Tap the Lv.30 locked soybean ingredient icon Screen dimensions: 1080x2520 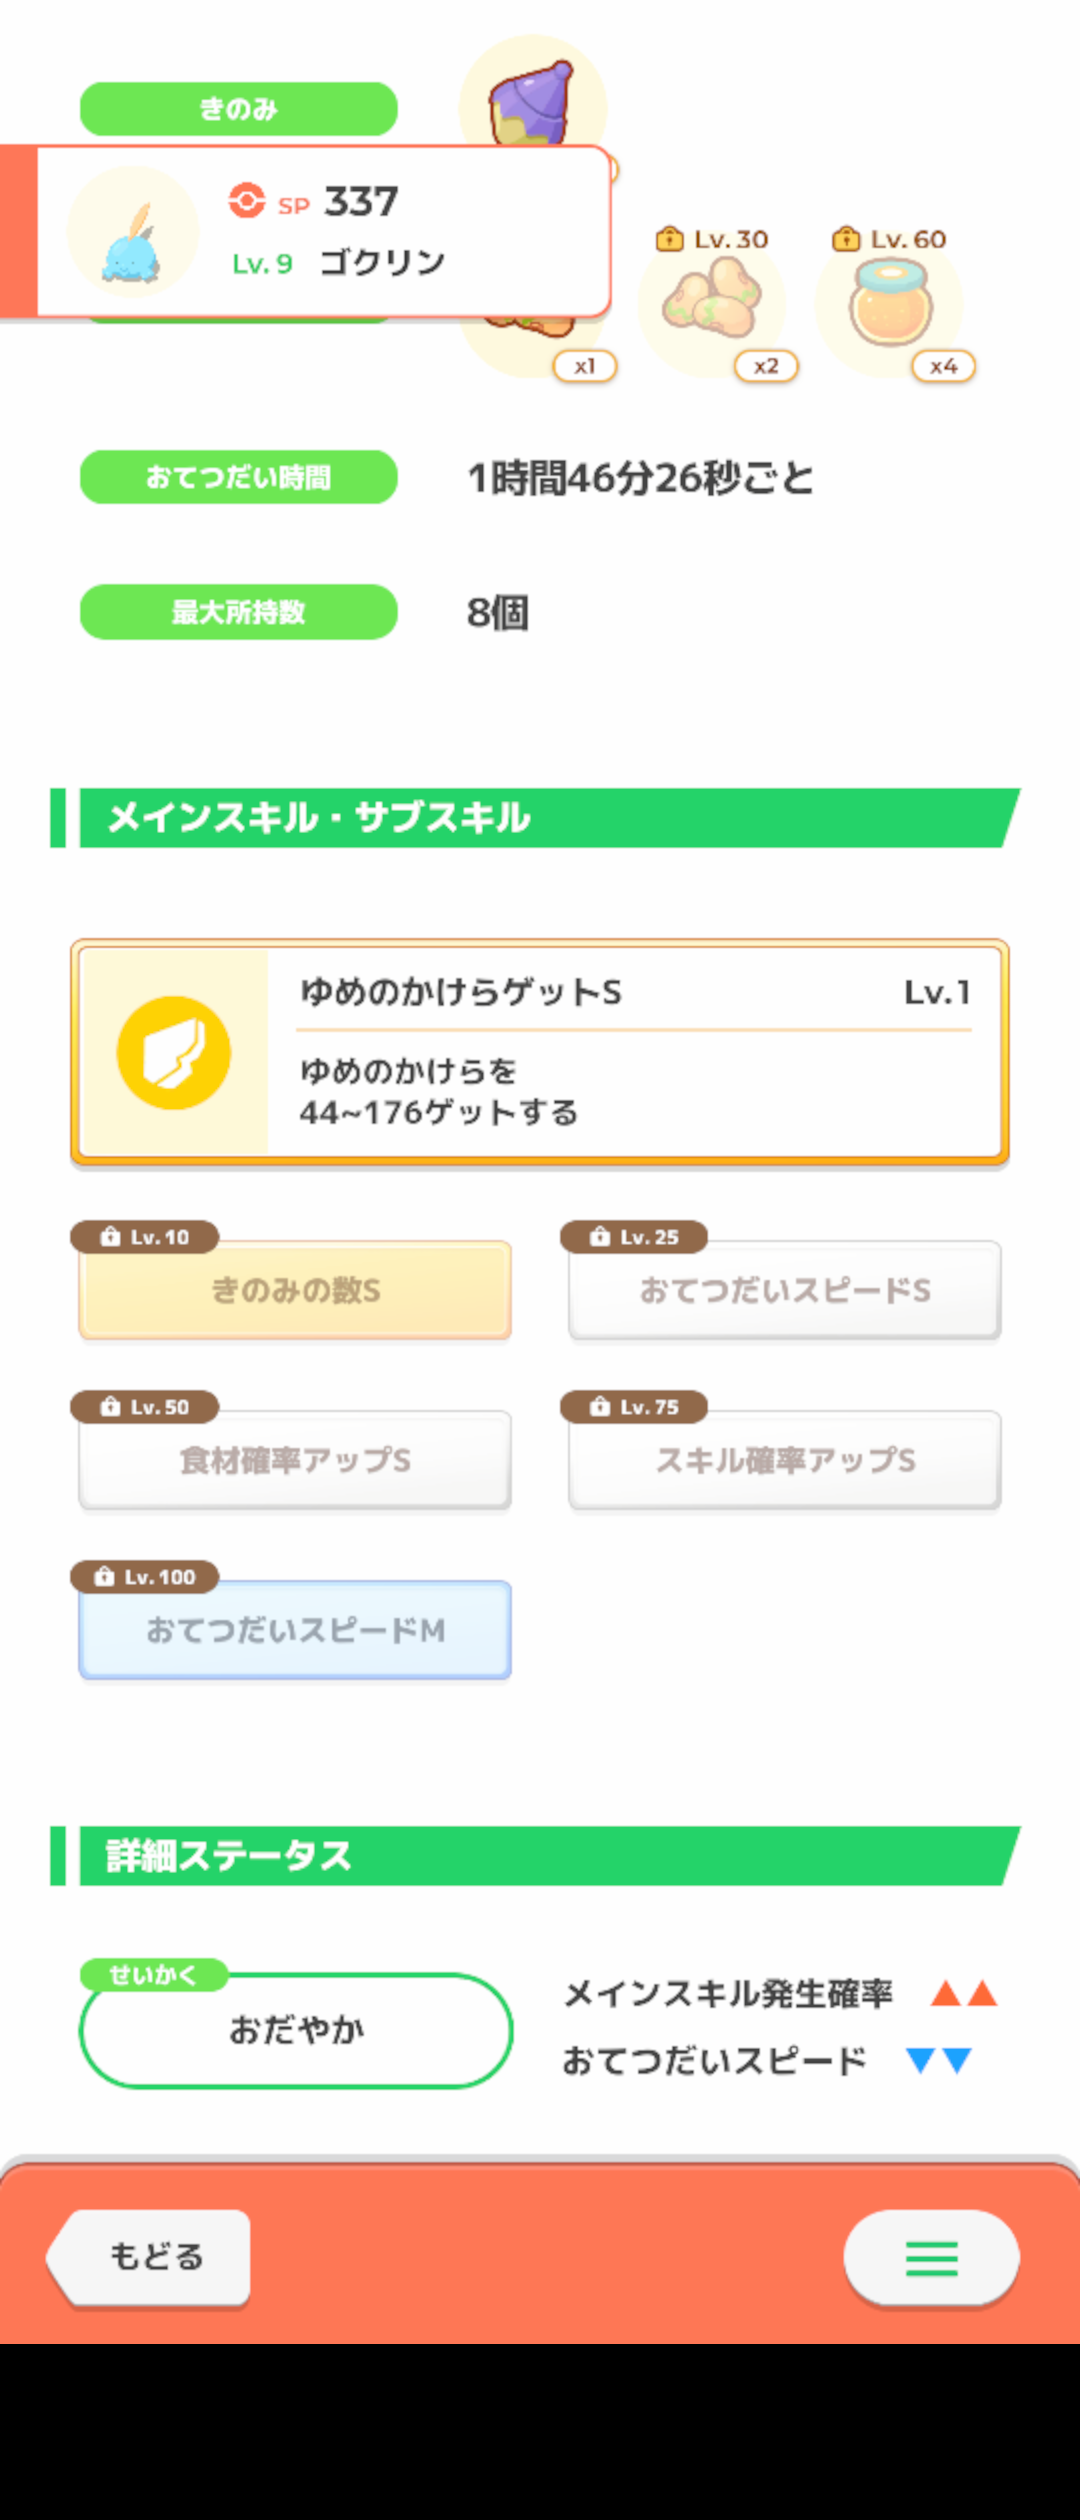(x=712, y=302)
